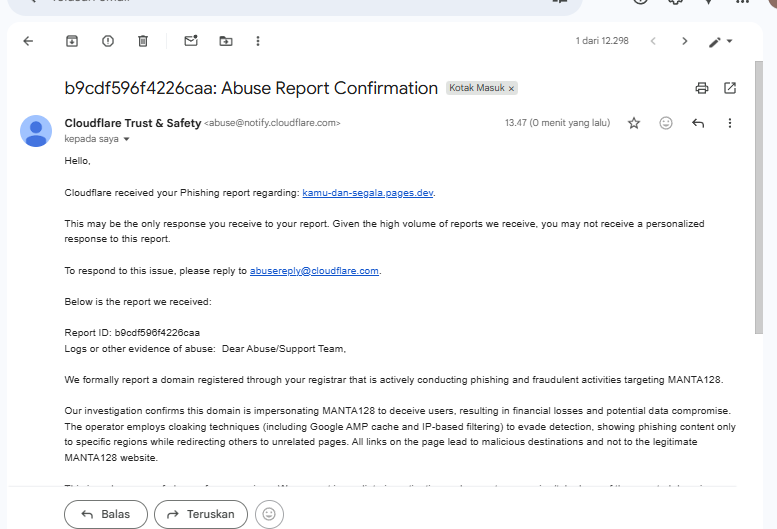Viewport: 777px width, 529px height.
Task: Go back to inbox with the left arrow
Action: [x=28, y=41]
